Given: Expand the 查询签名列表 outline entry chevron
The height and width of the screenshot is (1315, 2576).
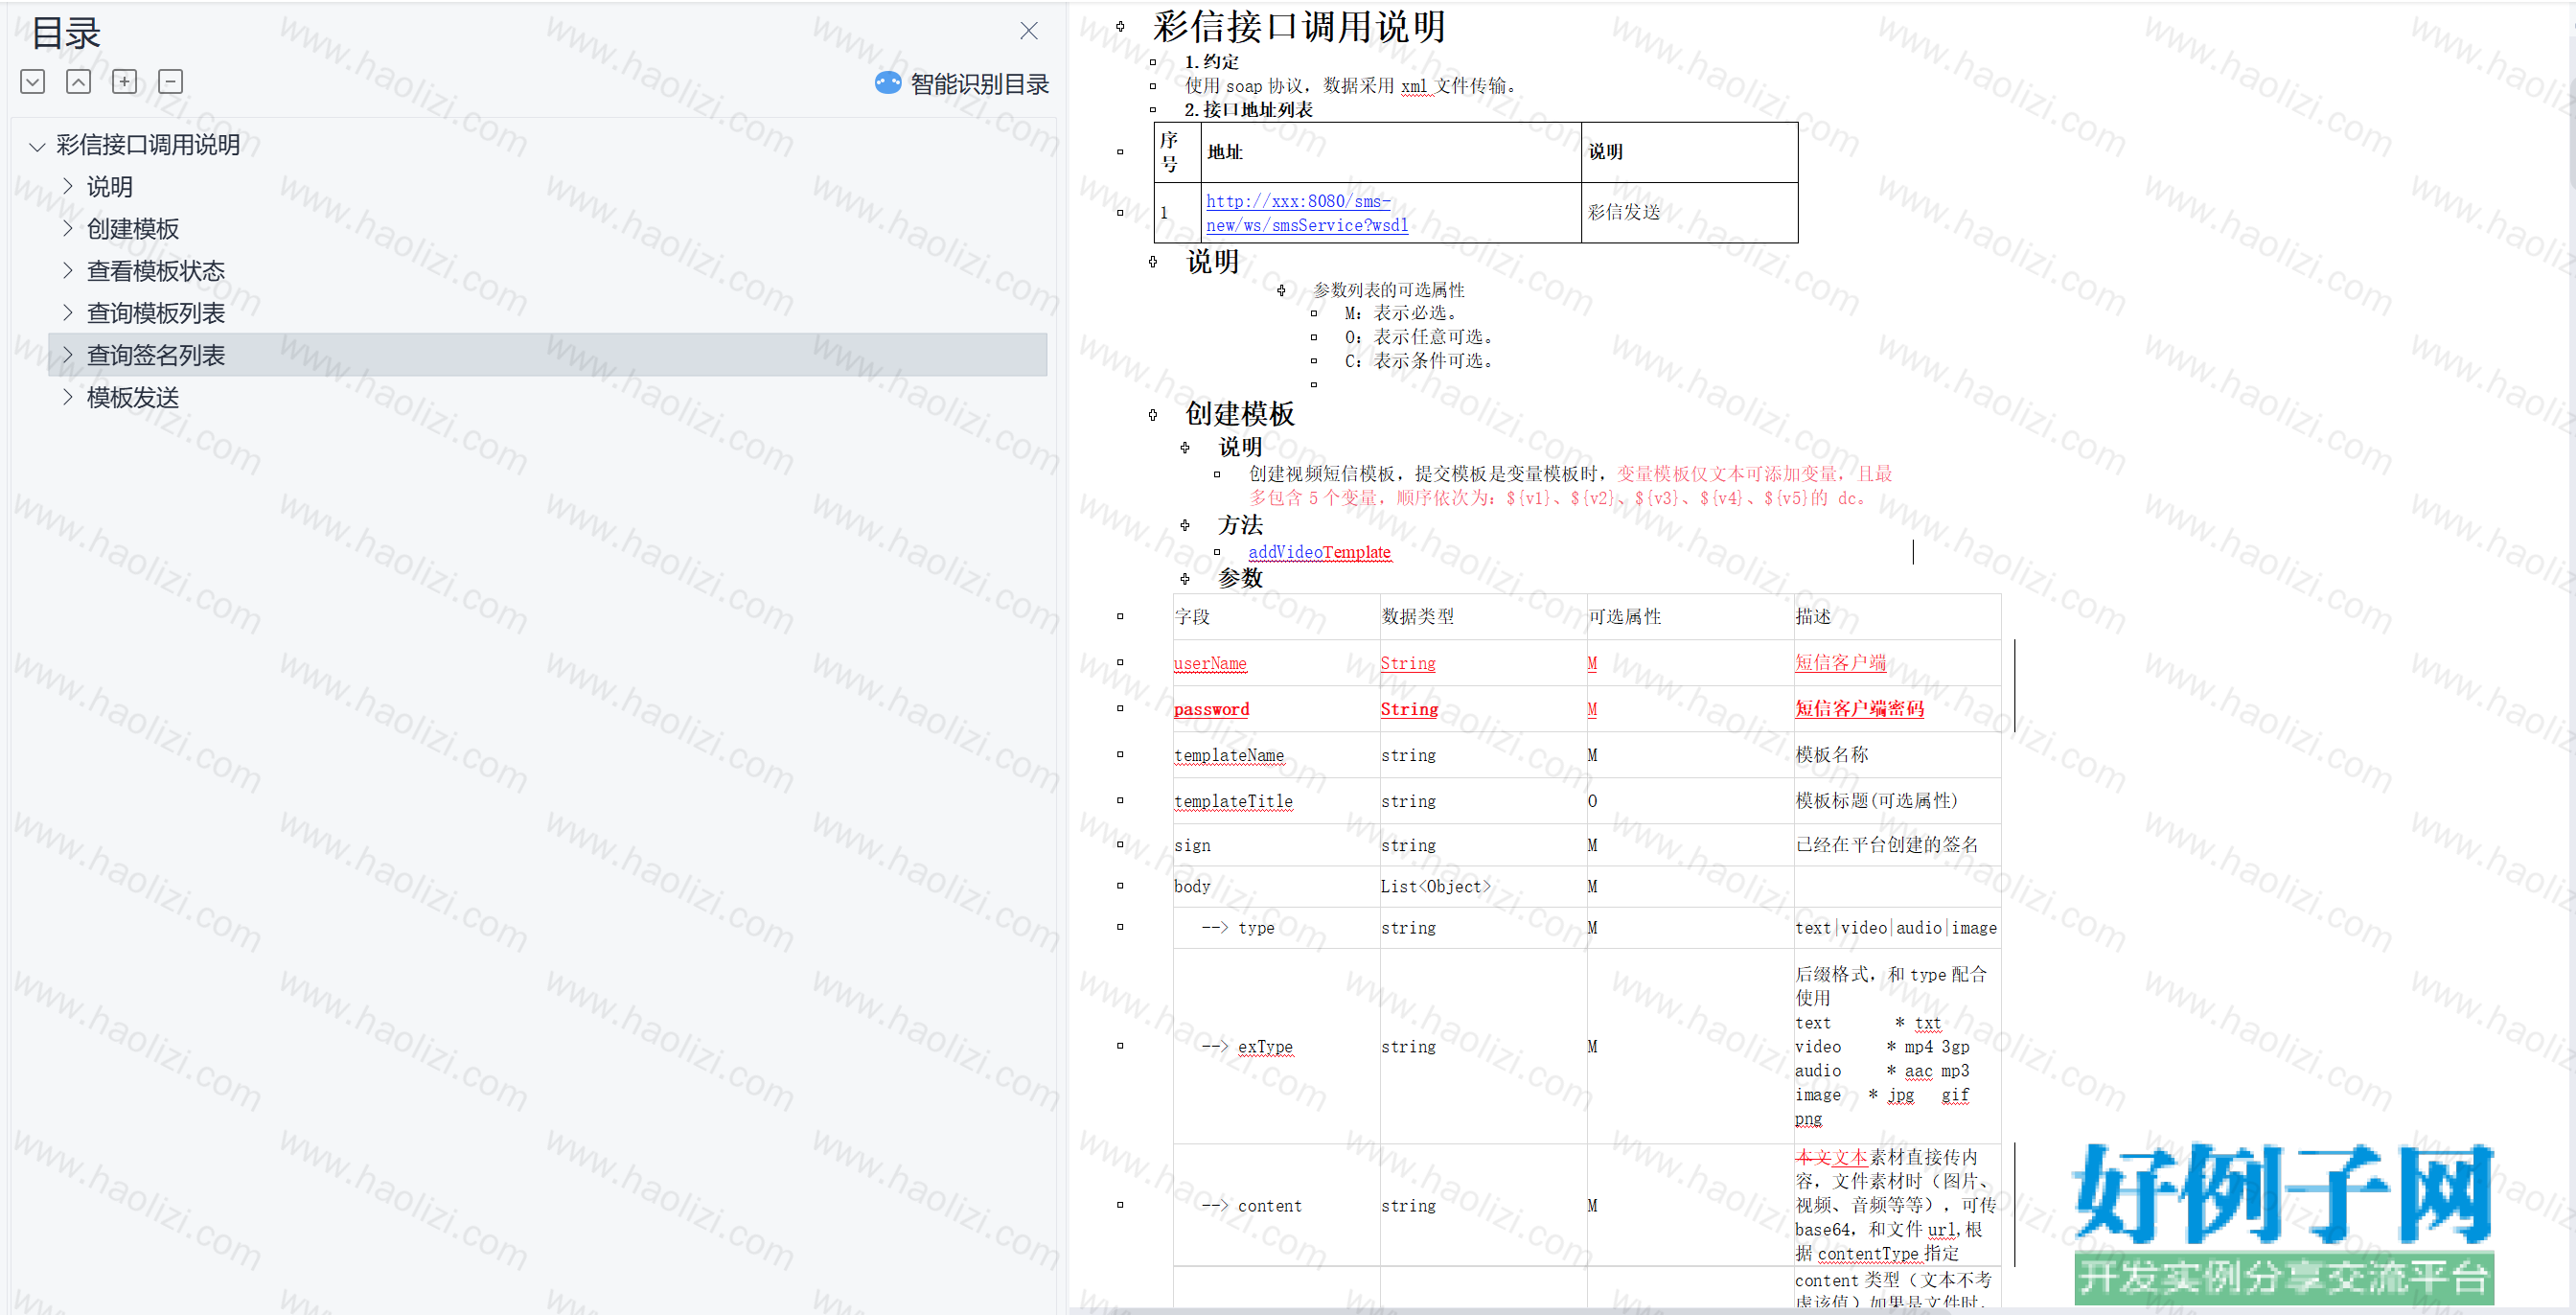Looking at the screenshot, I should tap(68, 354).
